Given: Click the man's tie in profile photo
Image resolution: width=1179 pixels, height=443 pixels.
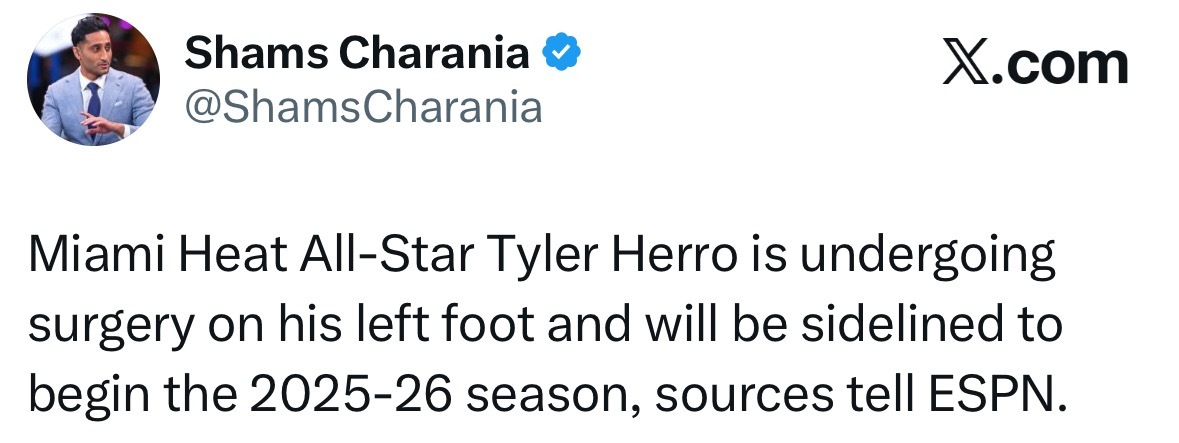Looking at the screenshot, I should 93,105.
